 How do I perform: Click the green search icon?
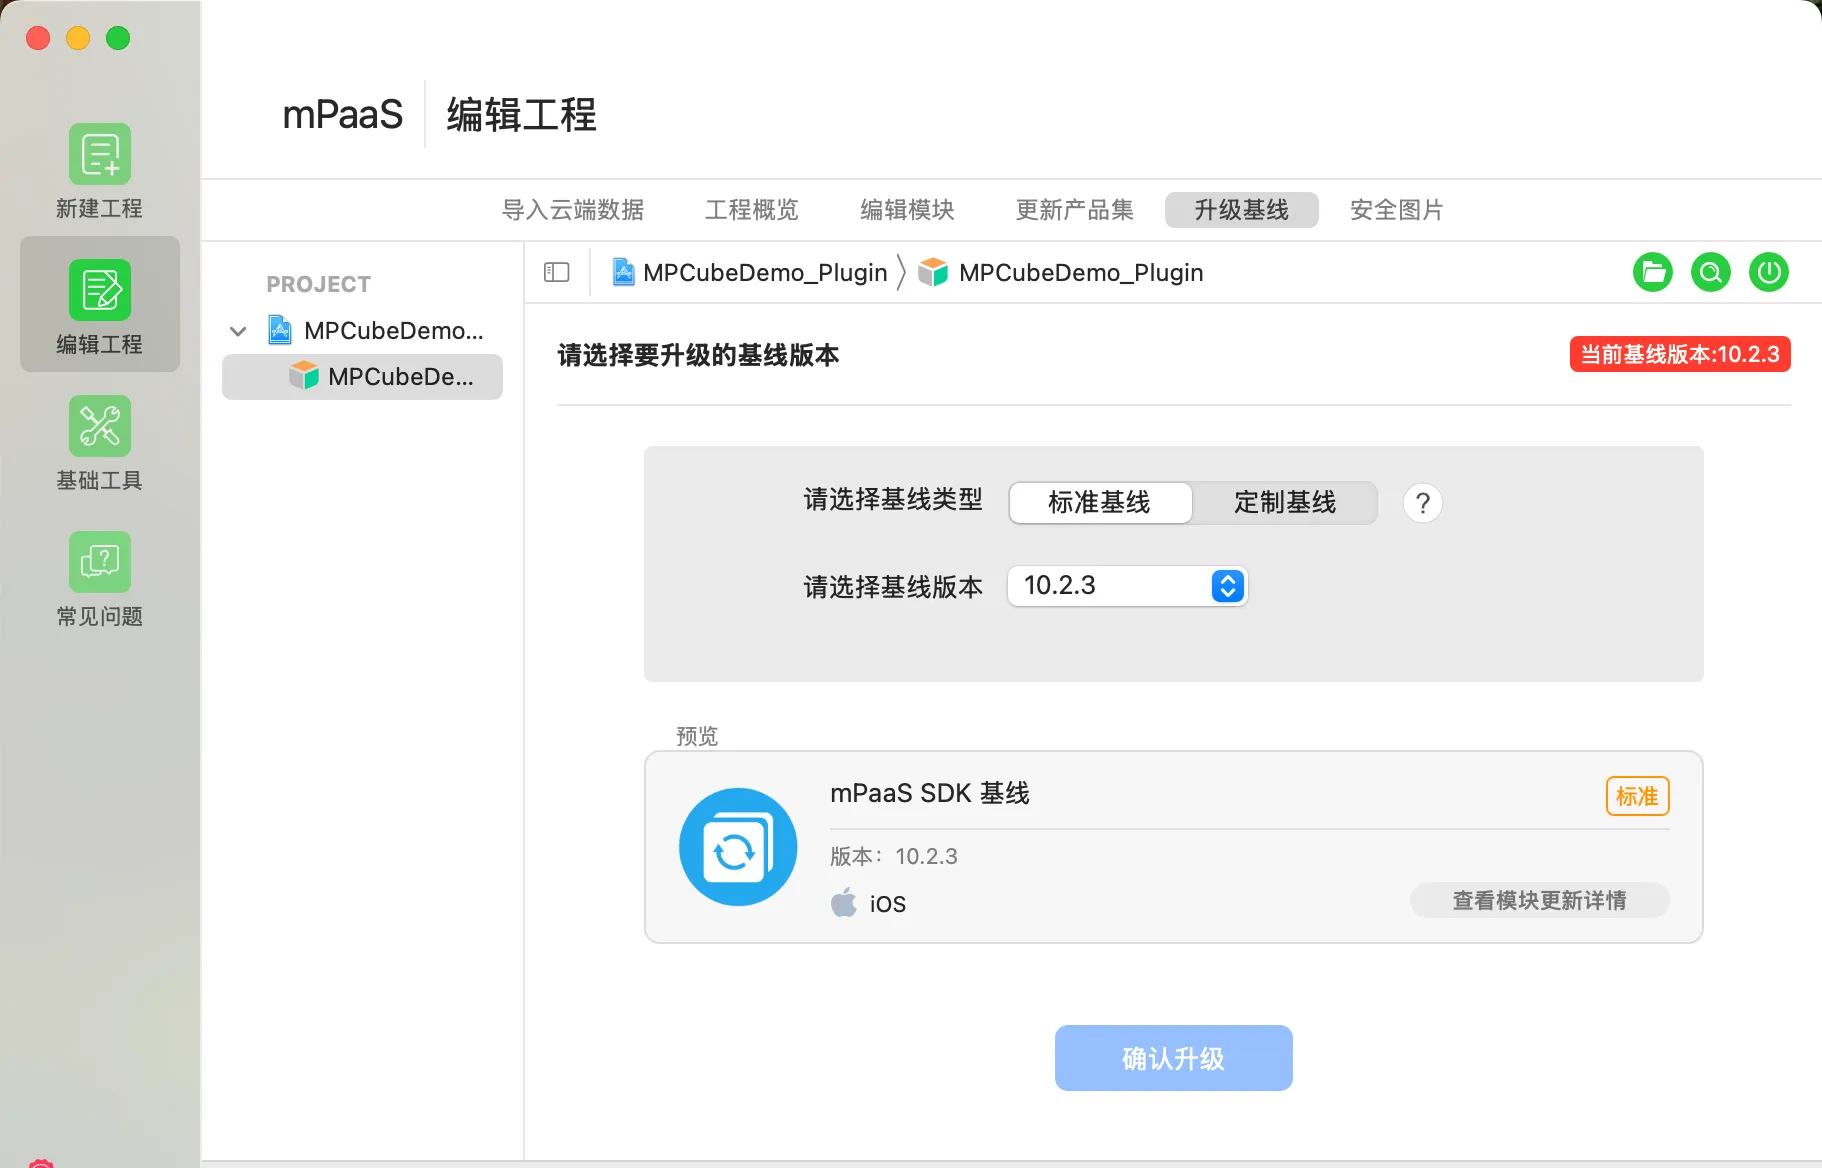click(1711, 272)
